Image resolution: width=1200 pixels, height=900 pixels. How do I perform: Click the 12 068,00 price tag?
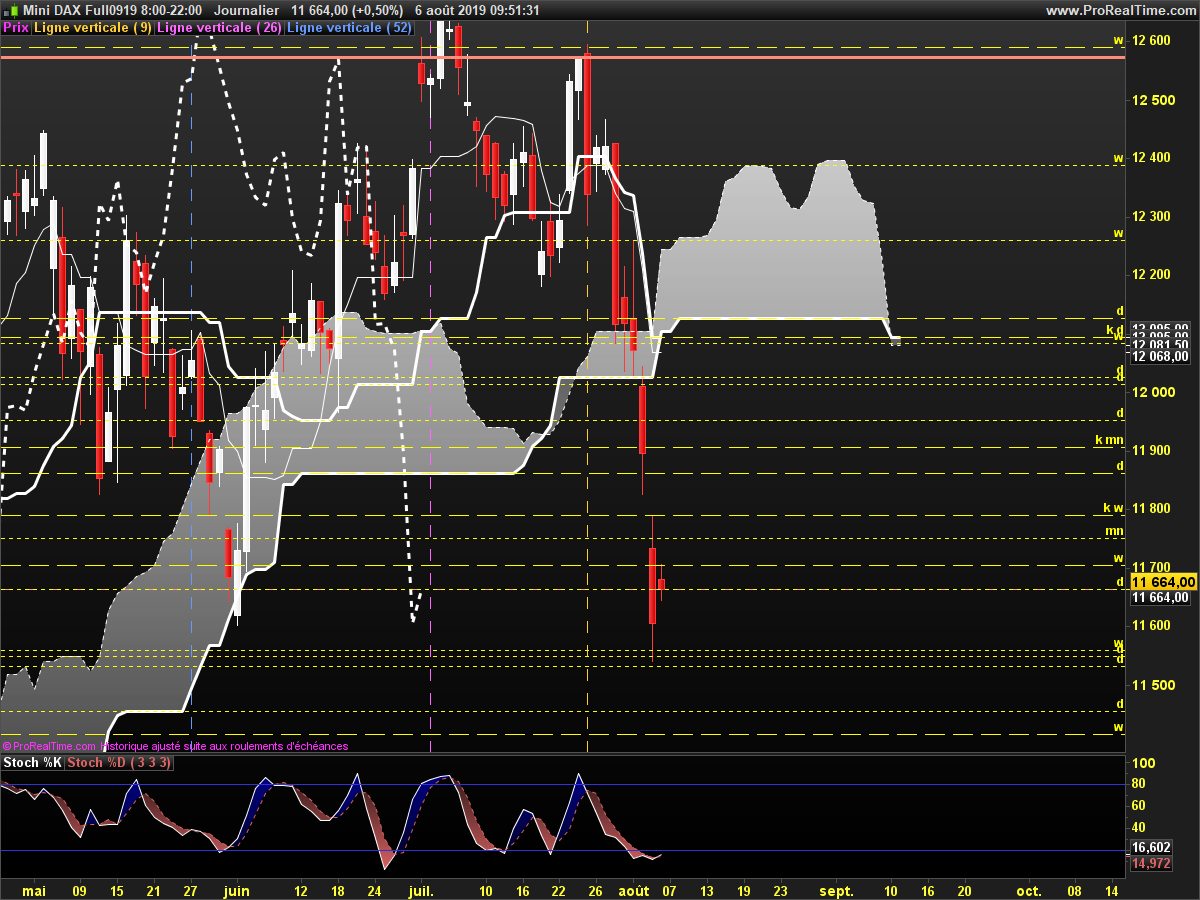pyautogui.click(x=1161, y=355)
